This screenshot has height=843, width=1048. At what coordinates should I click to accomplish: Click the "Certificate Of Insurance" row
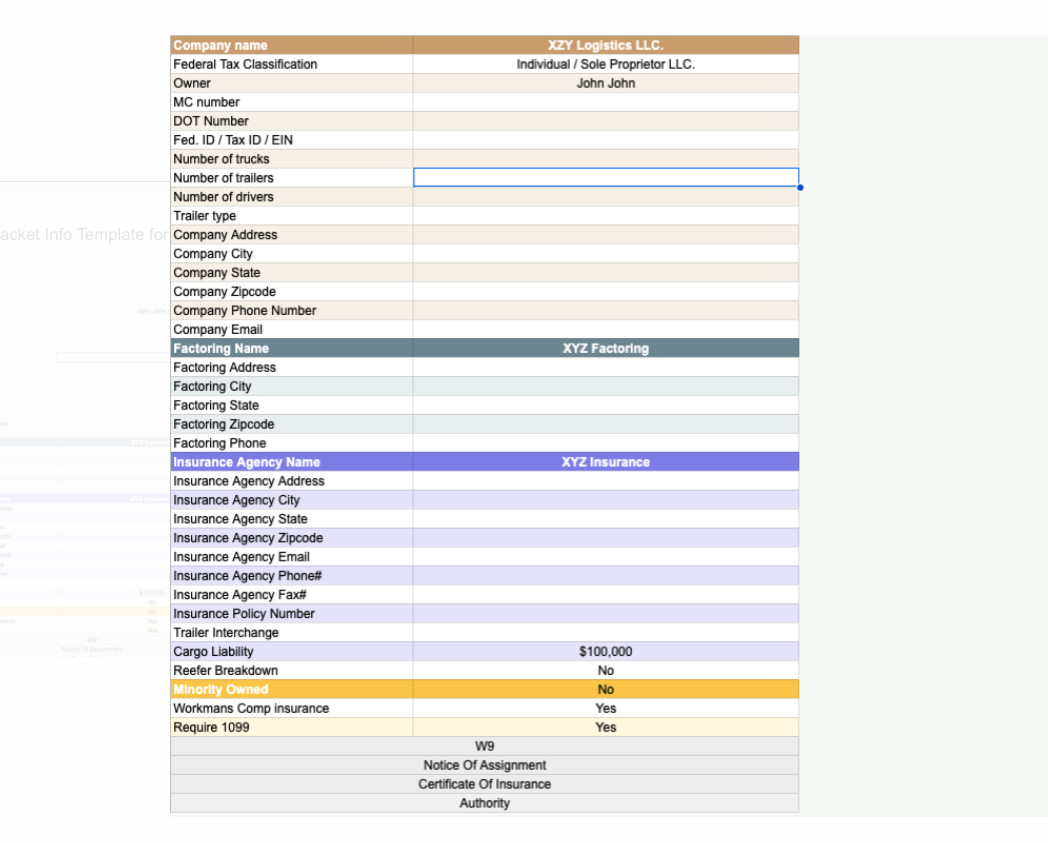pos(484,785)
